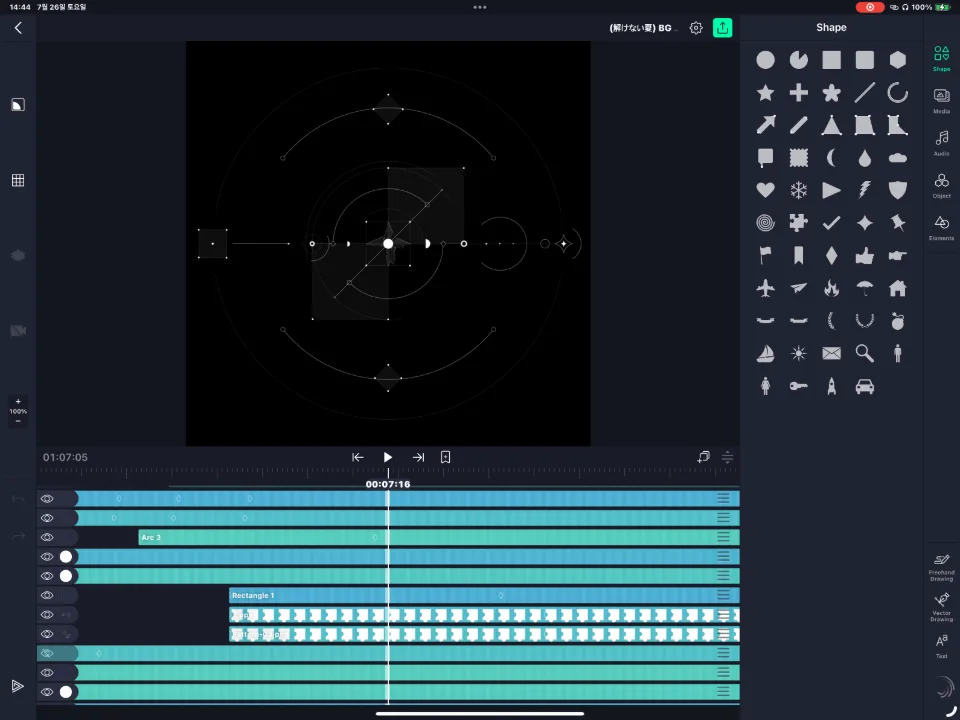
Task: Zoom out the canvas with the minus
Action: pyautogui.click(x=18, y=421)
